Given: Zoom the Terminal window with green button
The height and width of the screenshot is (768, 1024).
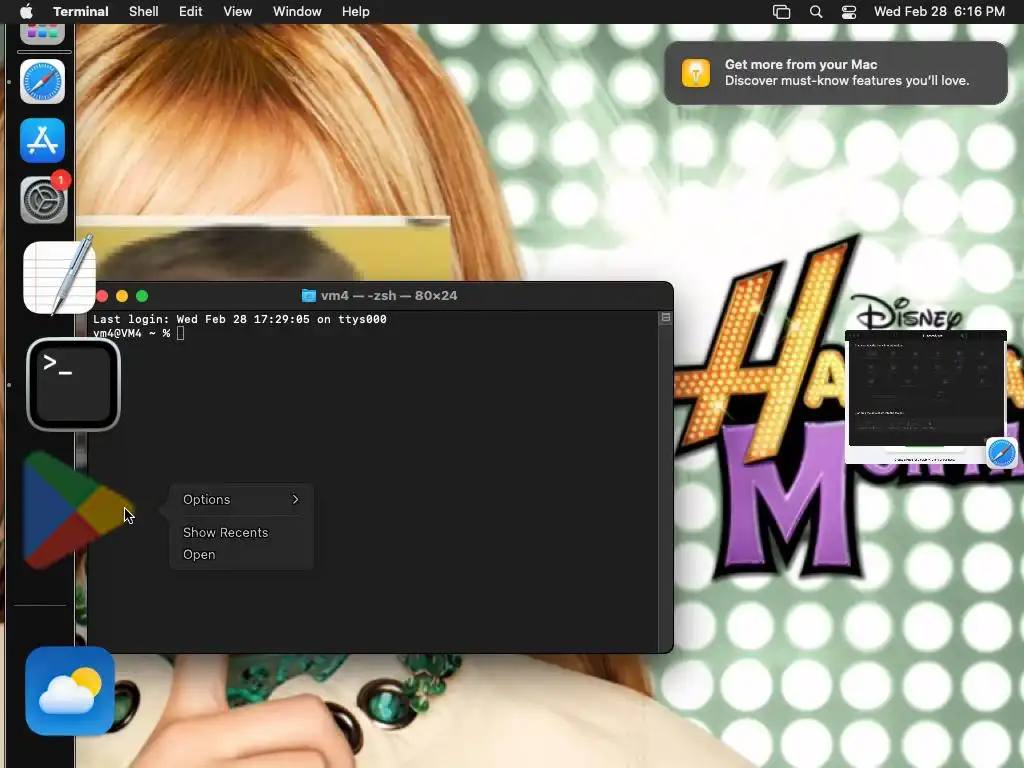Looking at the screenshot, I should tap(142, 296).
